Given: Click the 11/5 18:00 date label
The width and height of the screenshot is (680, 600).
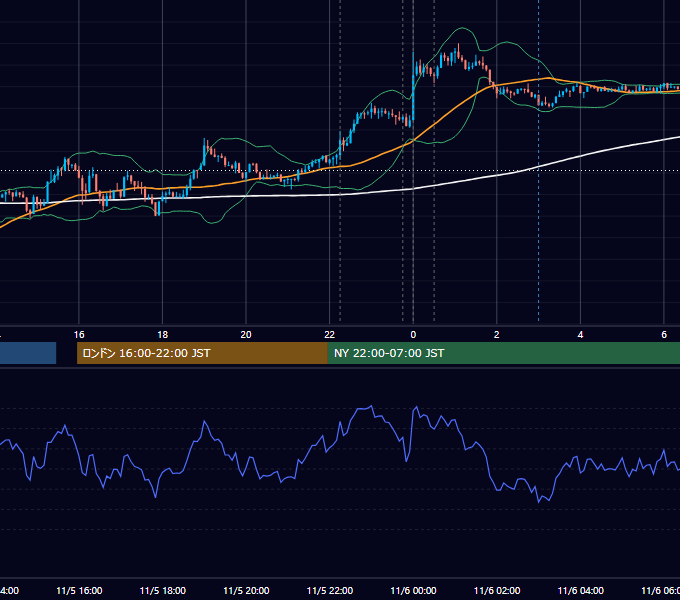Looking at the screenshot, I should point(163,590).
